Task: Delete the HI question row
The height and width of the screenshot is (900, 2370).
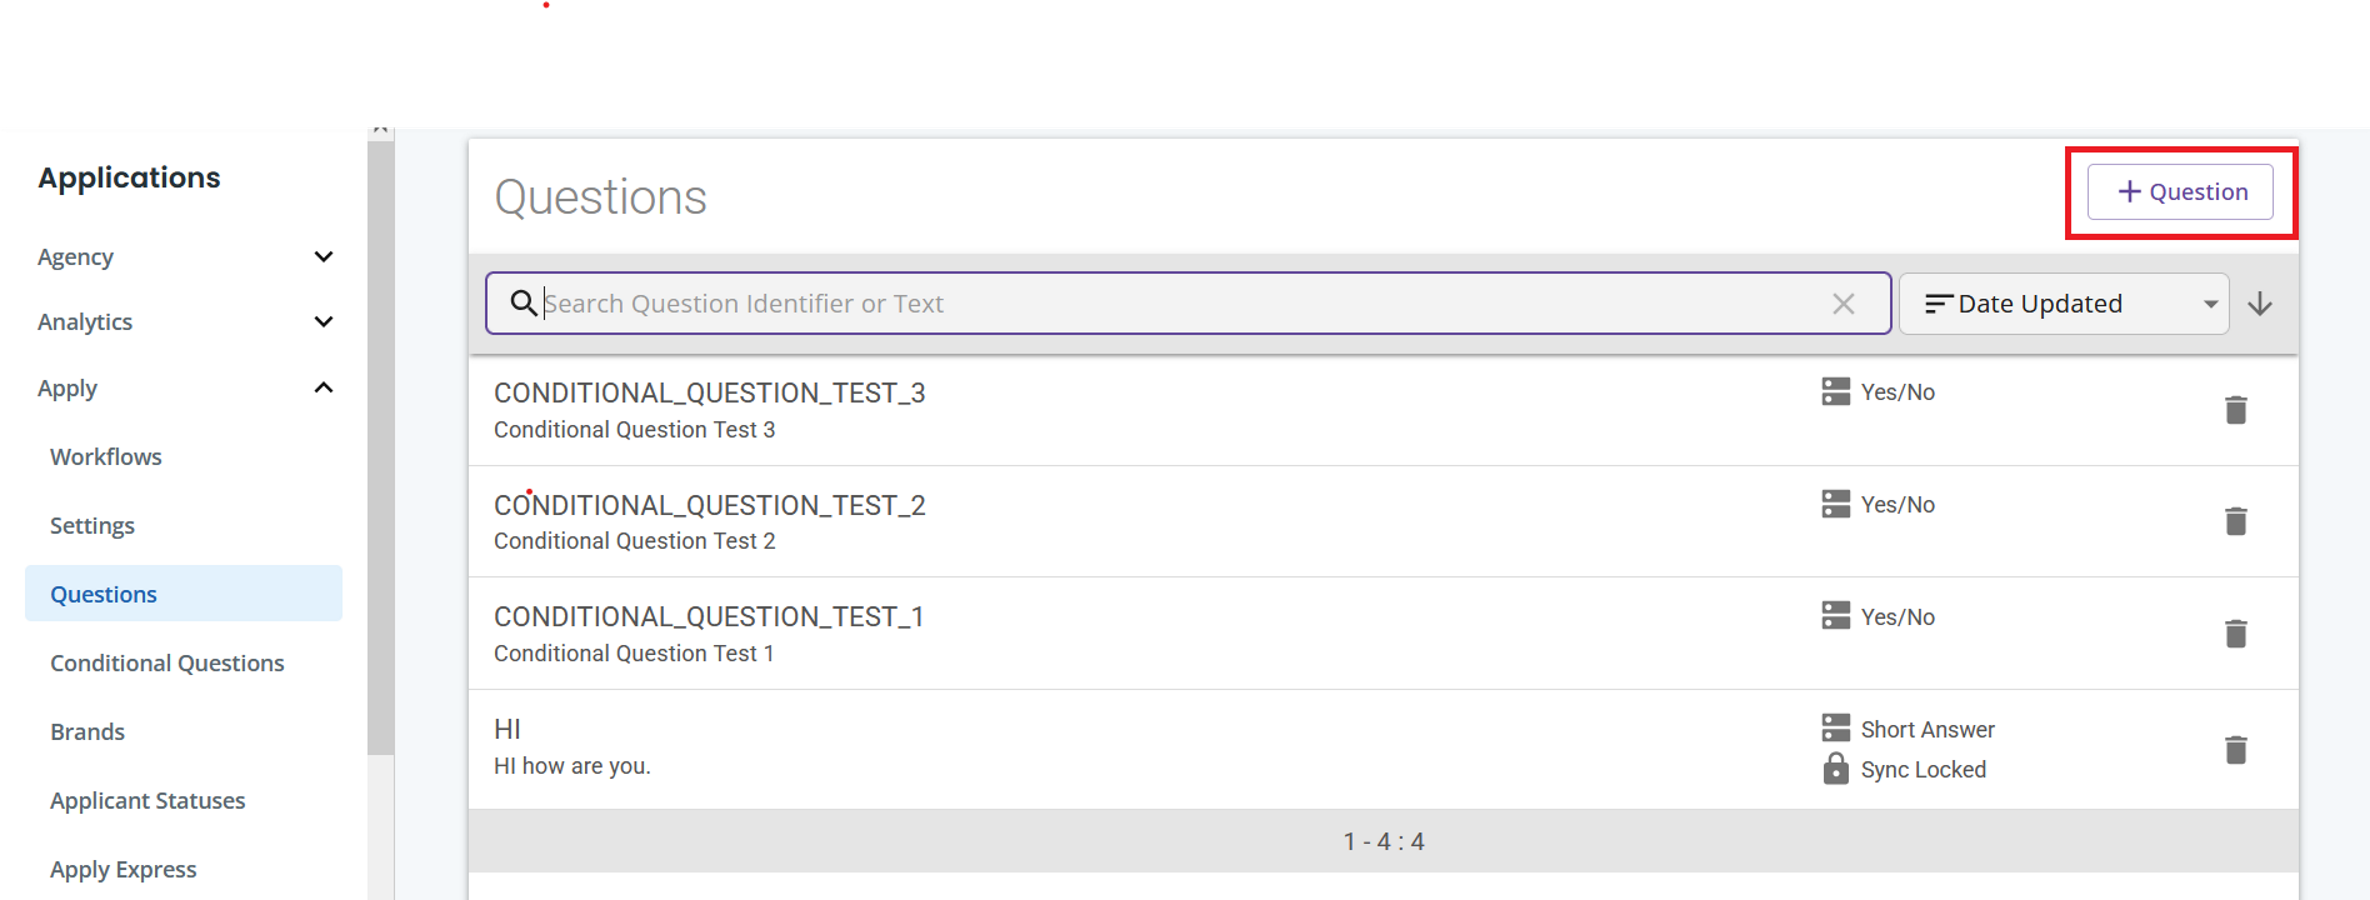Action: (x=2236, y=750)
